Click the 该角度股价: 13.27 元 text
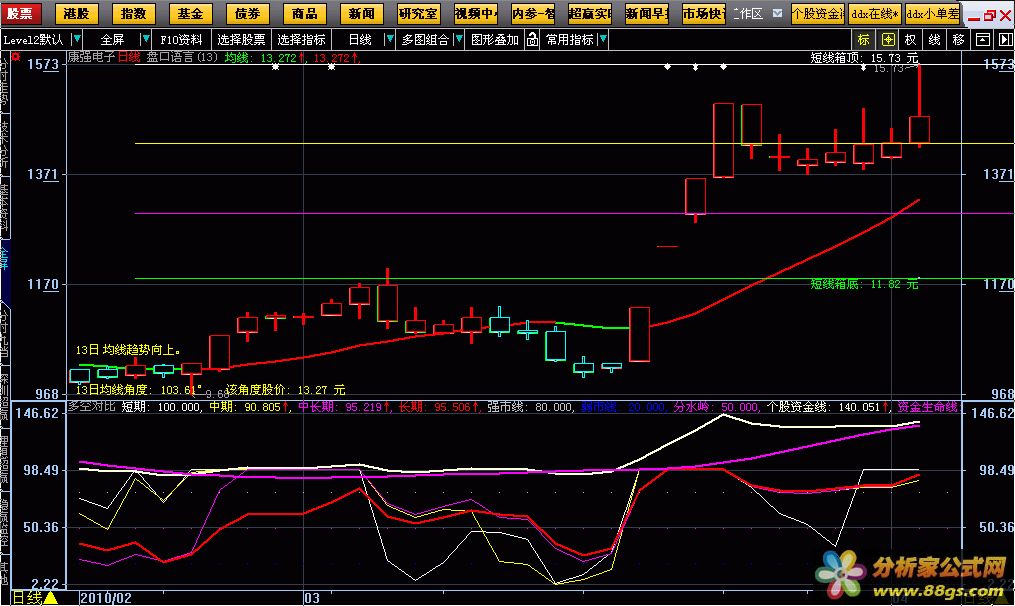 click(285, 390)
